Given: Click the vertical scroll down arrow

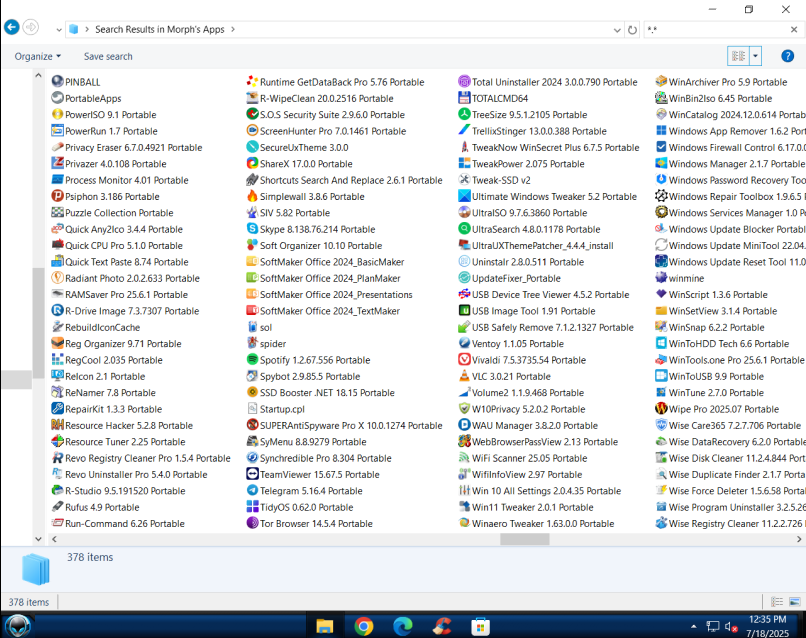Looking at the screenshot, I should click(x=38, y=539).
